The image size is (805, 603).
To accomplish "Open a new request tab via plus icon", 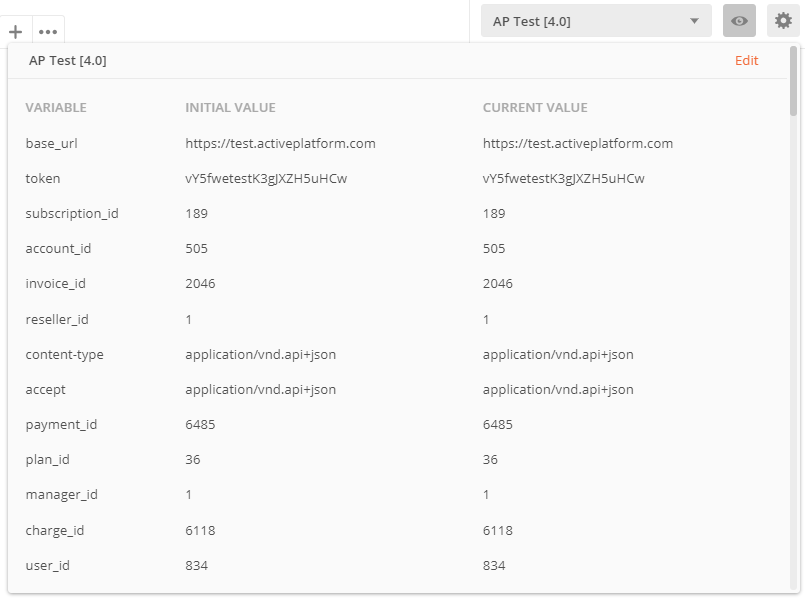I will (15, 32).
